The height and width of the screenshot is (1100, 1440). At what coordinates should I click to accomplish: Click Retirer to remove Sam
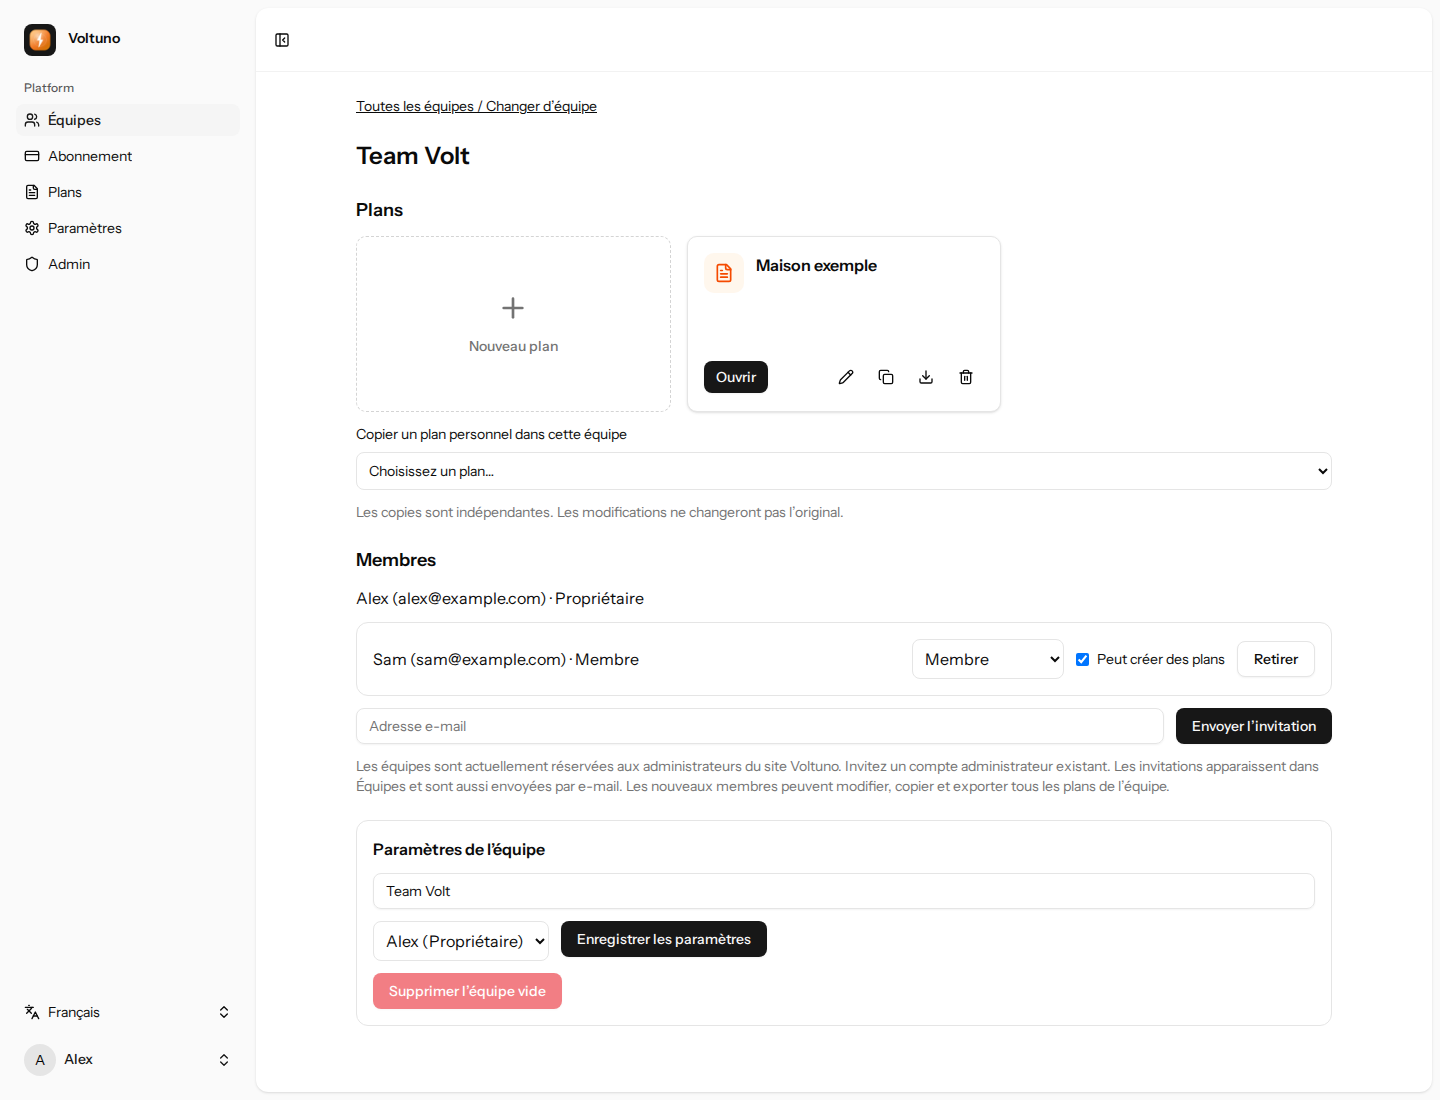click(x=1276, y=659)
